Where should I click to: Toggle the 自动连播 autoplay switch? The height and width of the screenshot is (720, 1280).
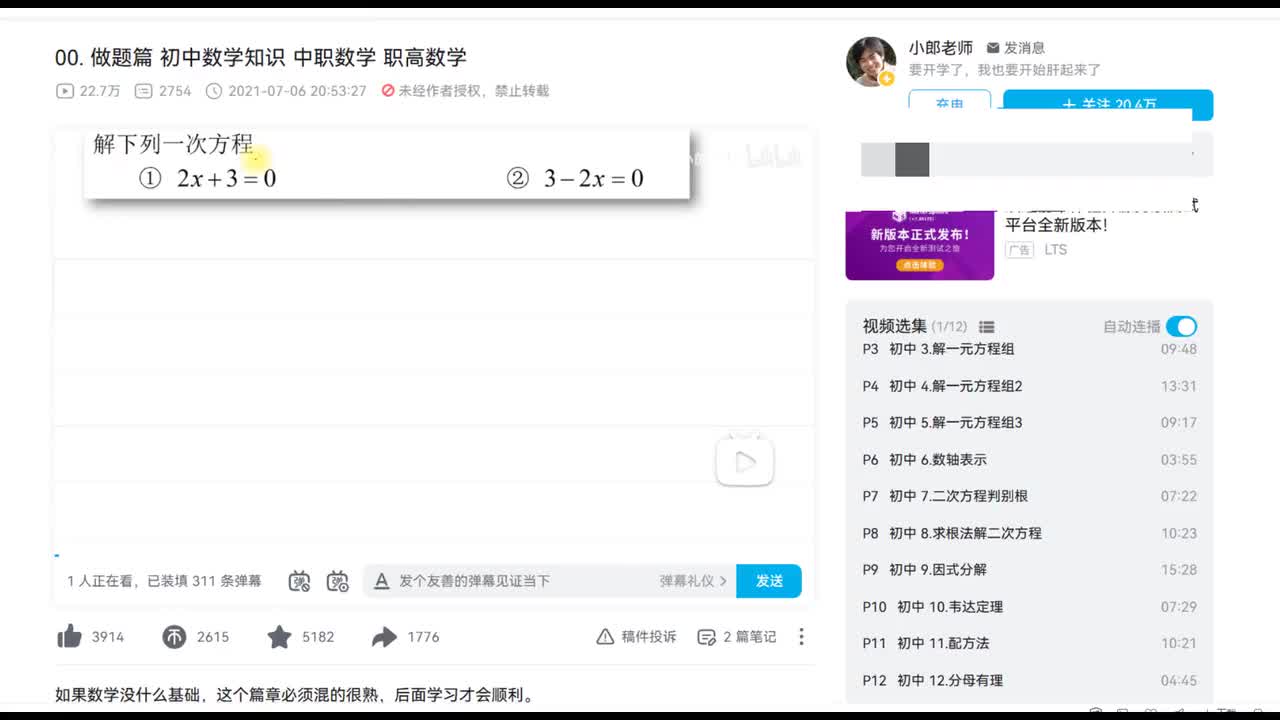[x=1181, y=326]
